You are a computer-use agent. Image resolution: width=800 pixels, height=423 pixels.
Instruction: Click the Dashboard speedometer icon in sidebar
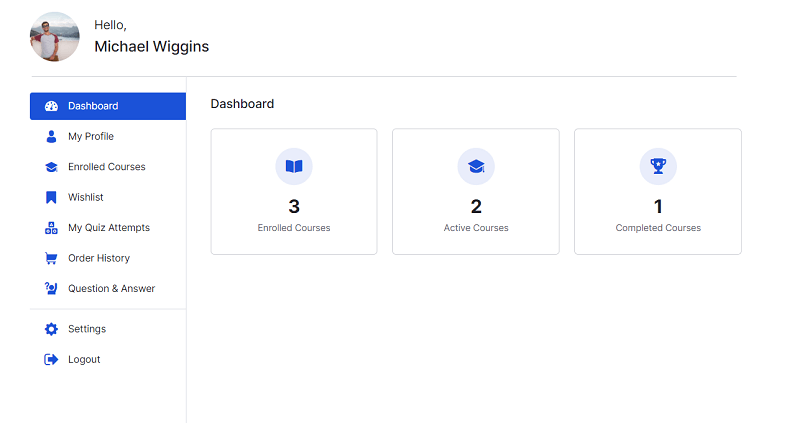click(x=51, y=106)
